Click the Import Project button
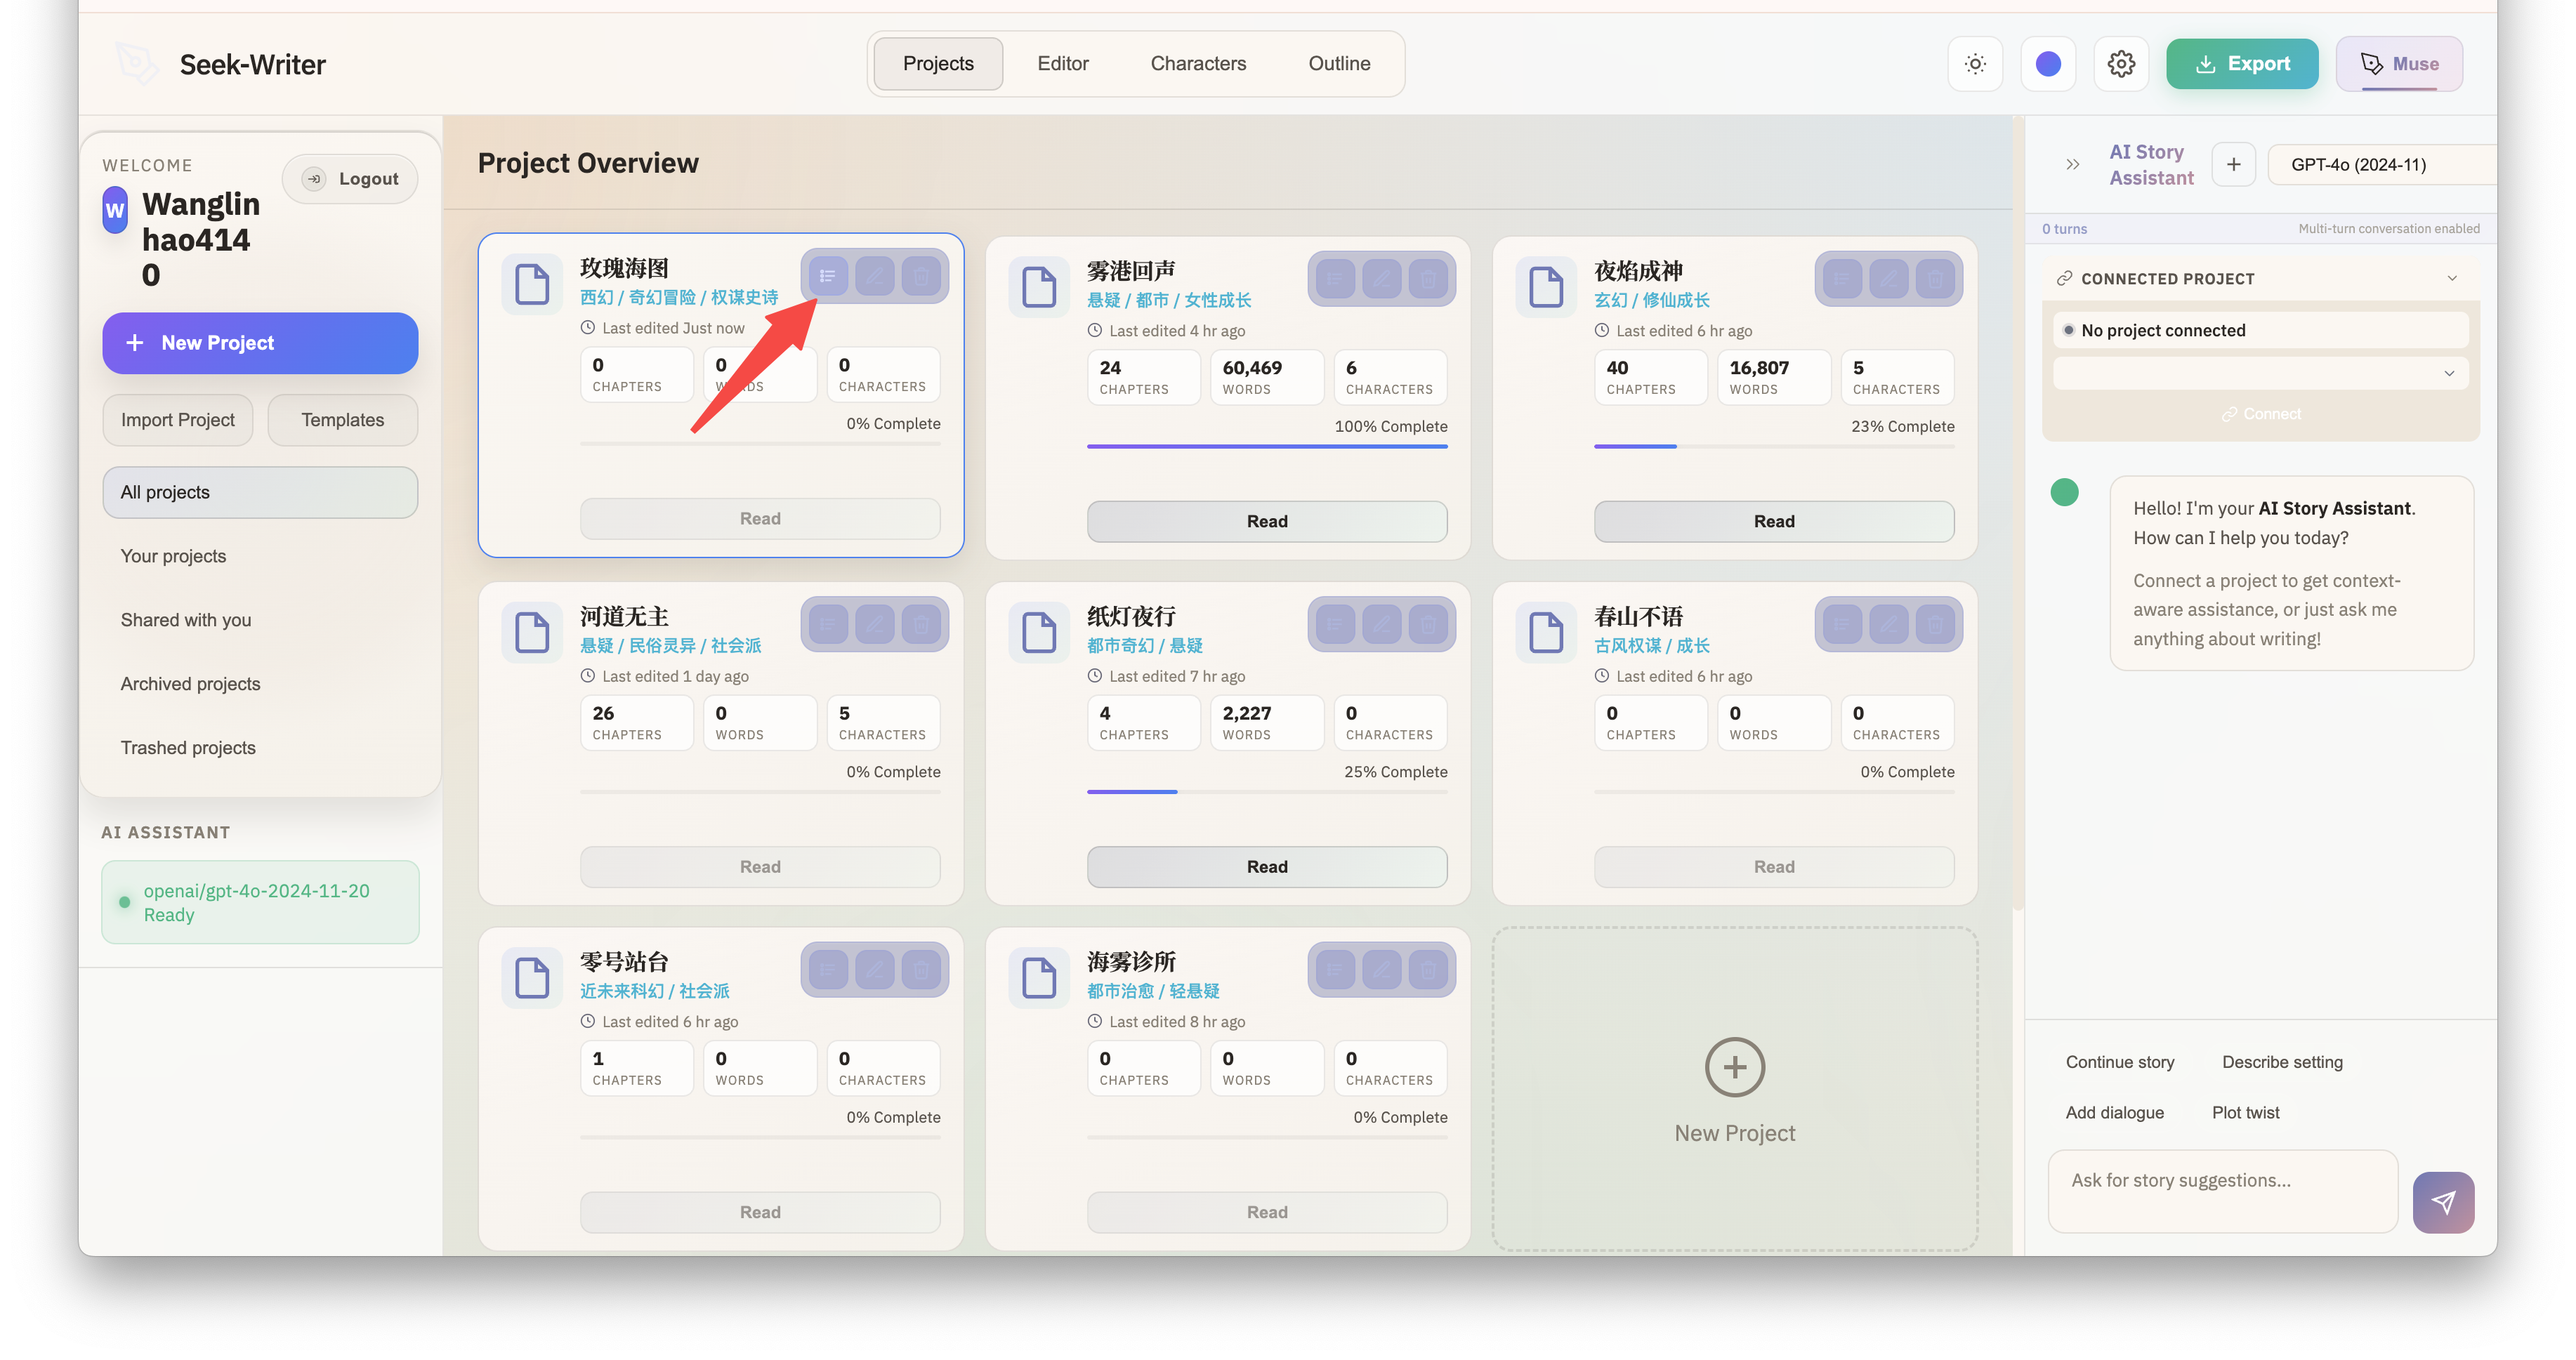Screen dimensions: 2576x1360 click(x=178, y=420)
